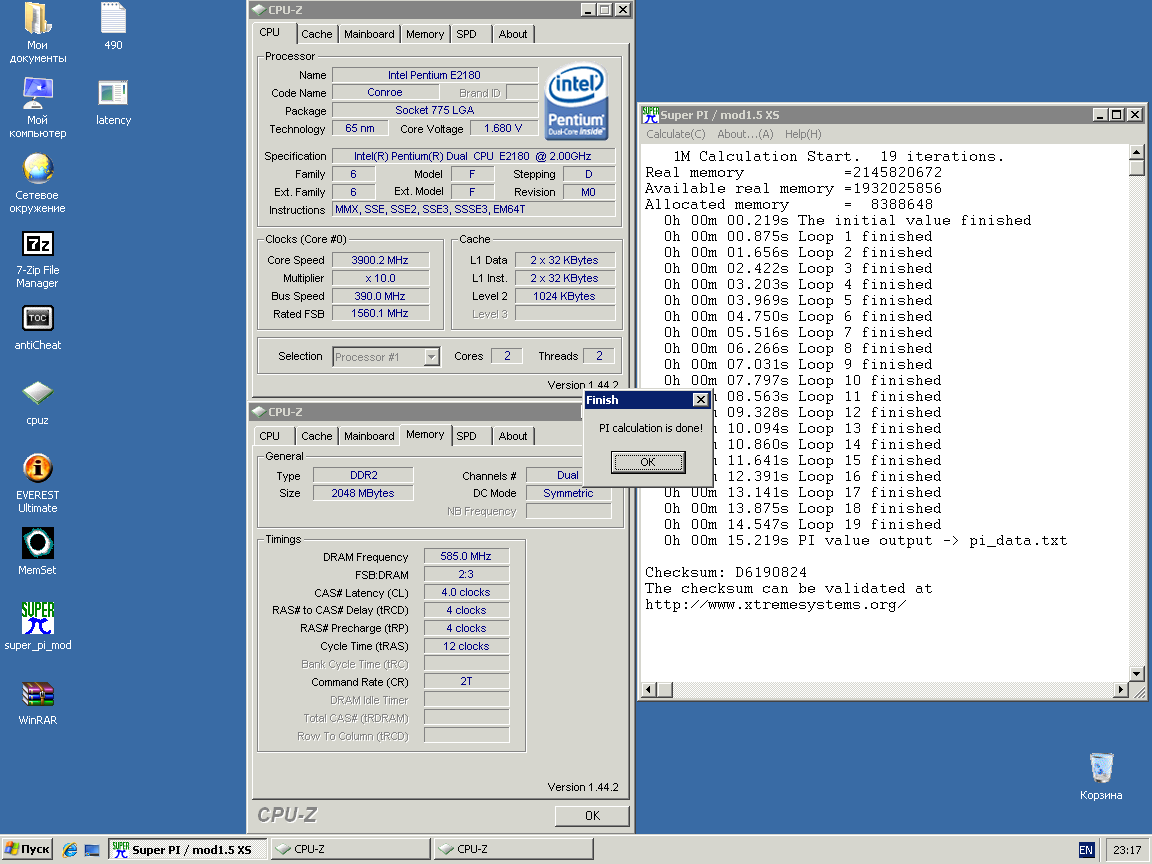Launch antiCheat desktop shortcut
The image size is (1152, 864).
point(37,328)
